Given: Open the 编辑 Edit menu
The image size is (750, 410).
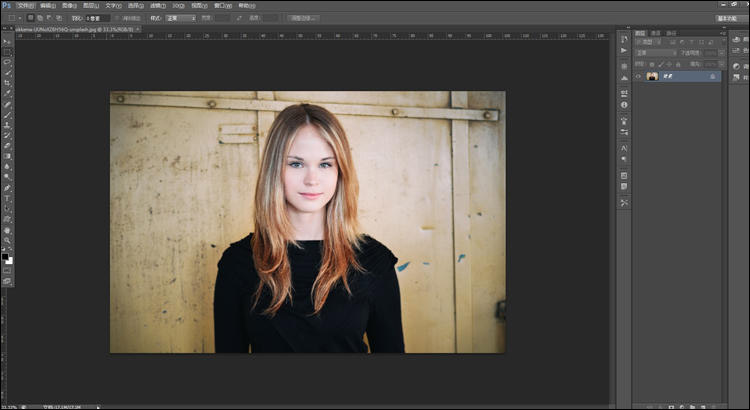Looking at the screenshot, I should click(48, 6).
